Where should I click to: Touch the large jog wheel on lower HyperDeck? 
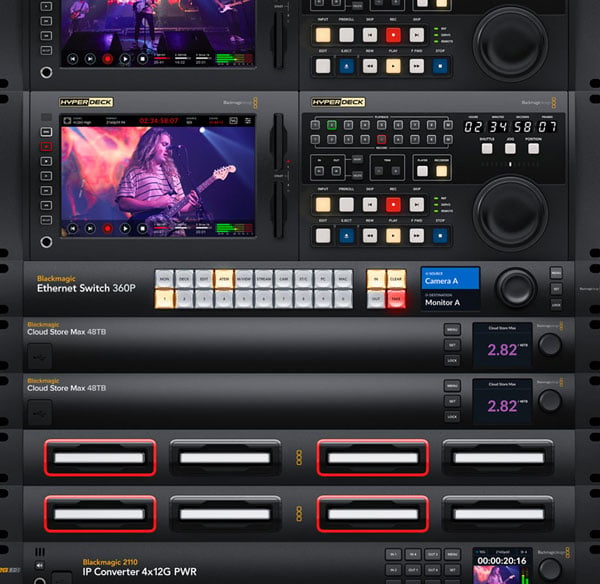pos(510,214)
